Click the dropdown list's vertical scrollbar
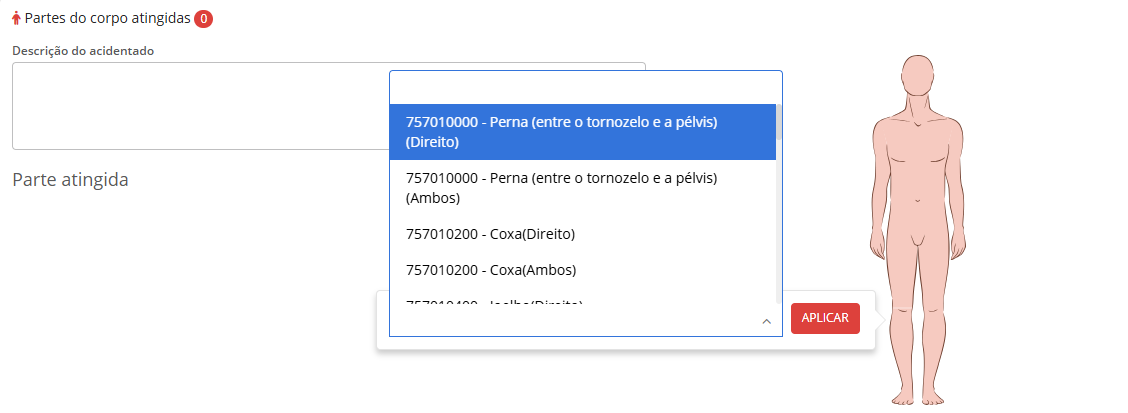The image size is (1128, 413). pos(778,200)
